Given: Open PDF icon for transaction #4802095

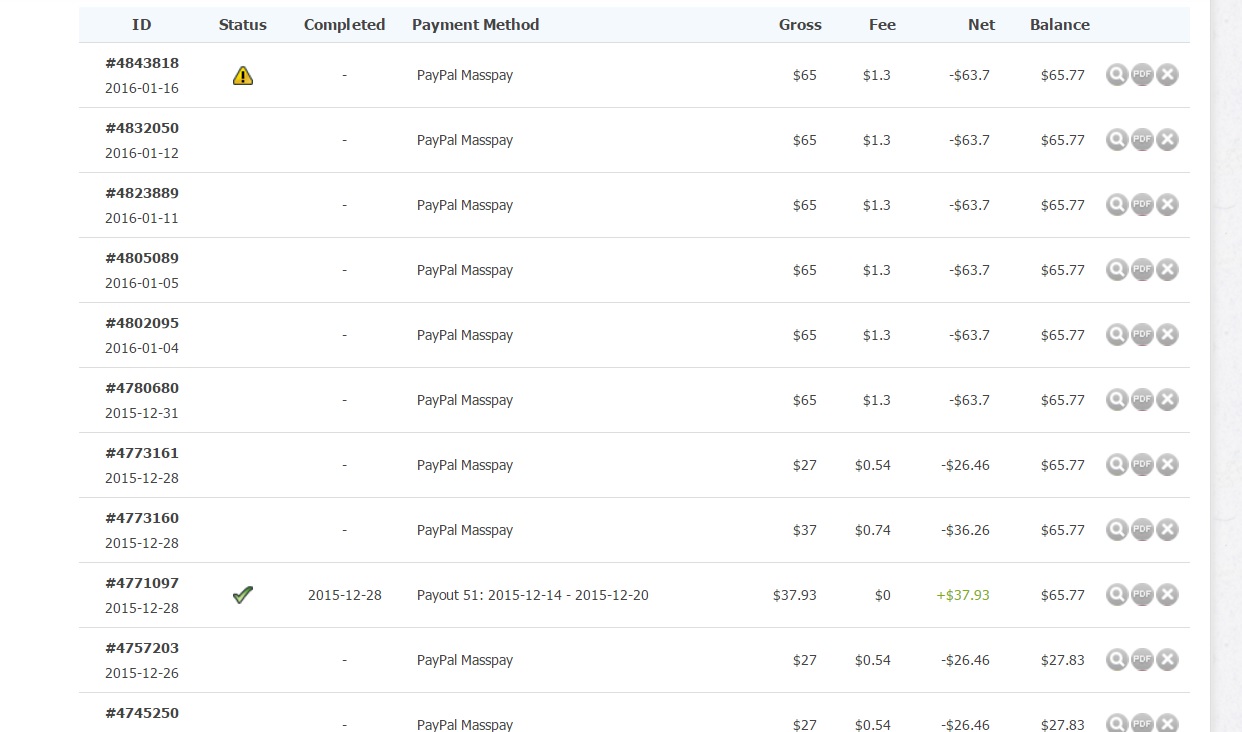Looking at the screenshot, I should pyautogui.click(x=1142, y=335).
